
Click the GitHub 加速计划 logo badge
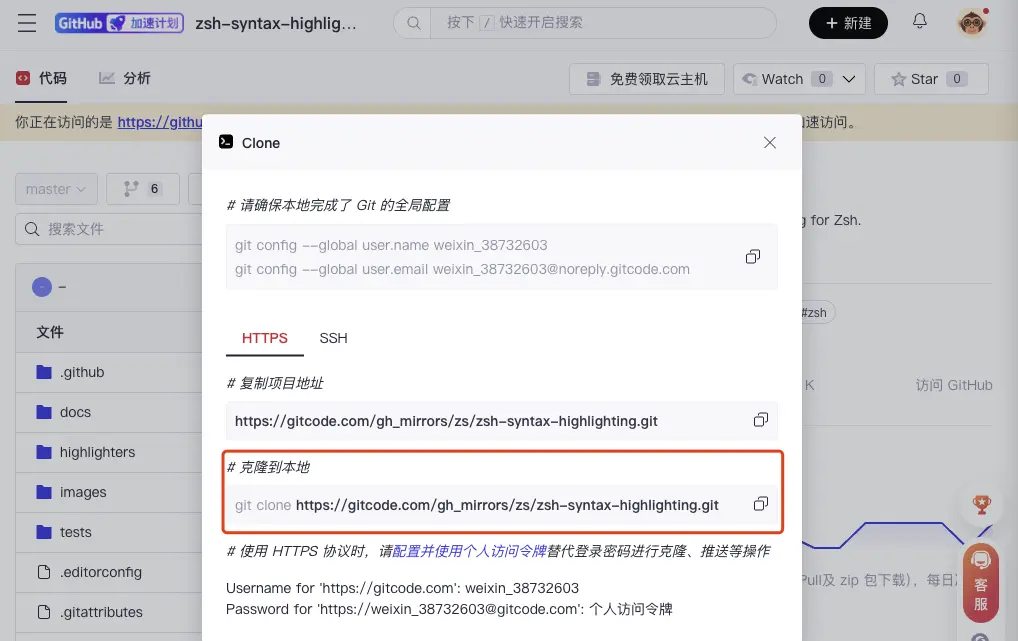tap(119, 23)
